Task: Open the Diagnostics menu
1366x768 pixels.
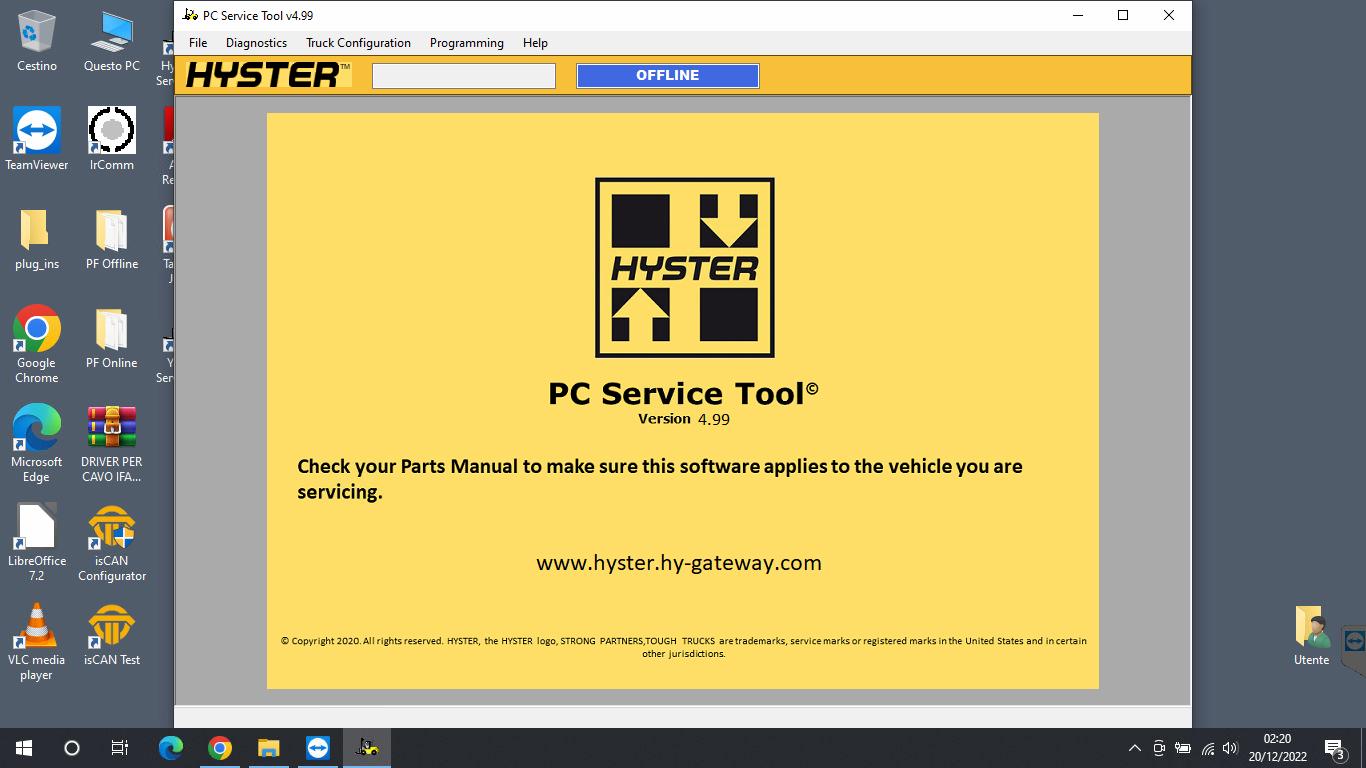Action: click(256, 43)
